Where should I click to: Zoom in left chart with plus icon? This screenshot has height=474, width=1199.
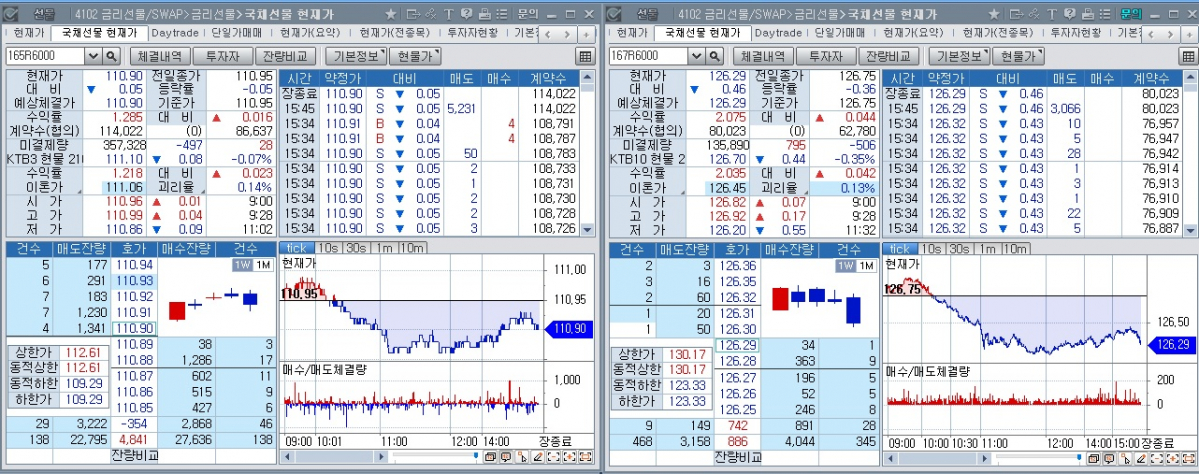(570, 457)
